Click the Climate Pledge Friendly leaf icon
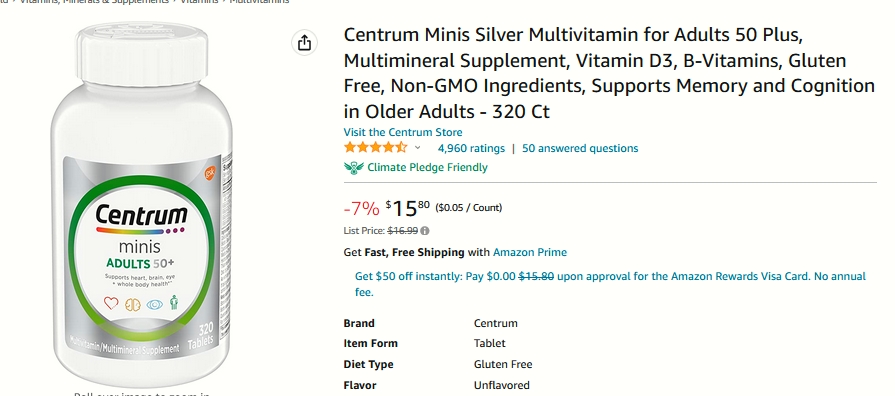Screen dimensions: 895x396 click(x=353, y=168)
